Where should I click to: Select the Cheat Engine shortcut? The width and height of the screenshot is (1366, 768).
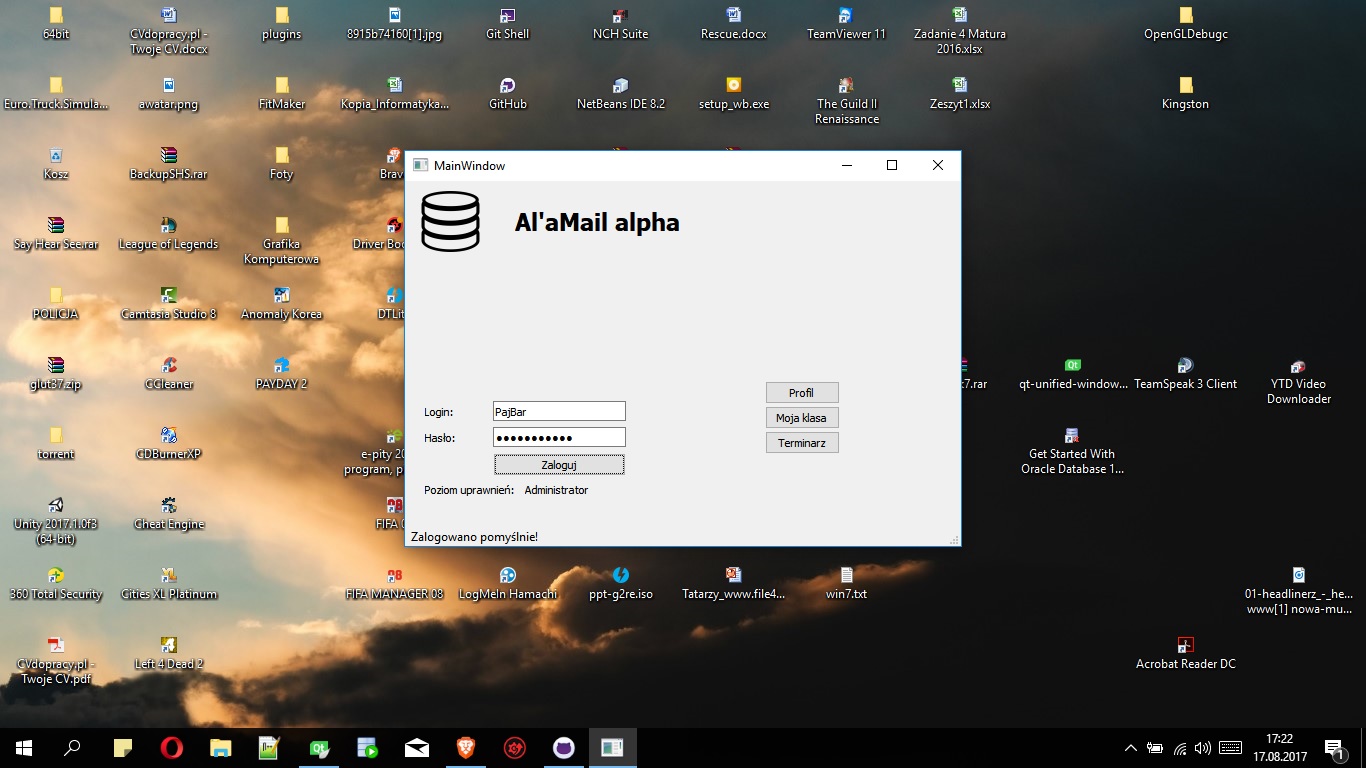click(168, 514)
